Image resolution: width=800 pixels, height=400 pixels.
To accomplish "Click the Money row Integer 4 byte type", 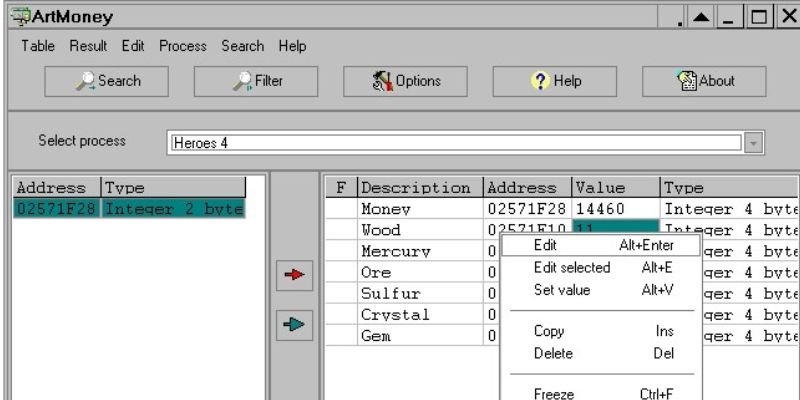I will point(730,209).
